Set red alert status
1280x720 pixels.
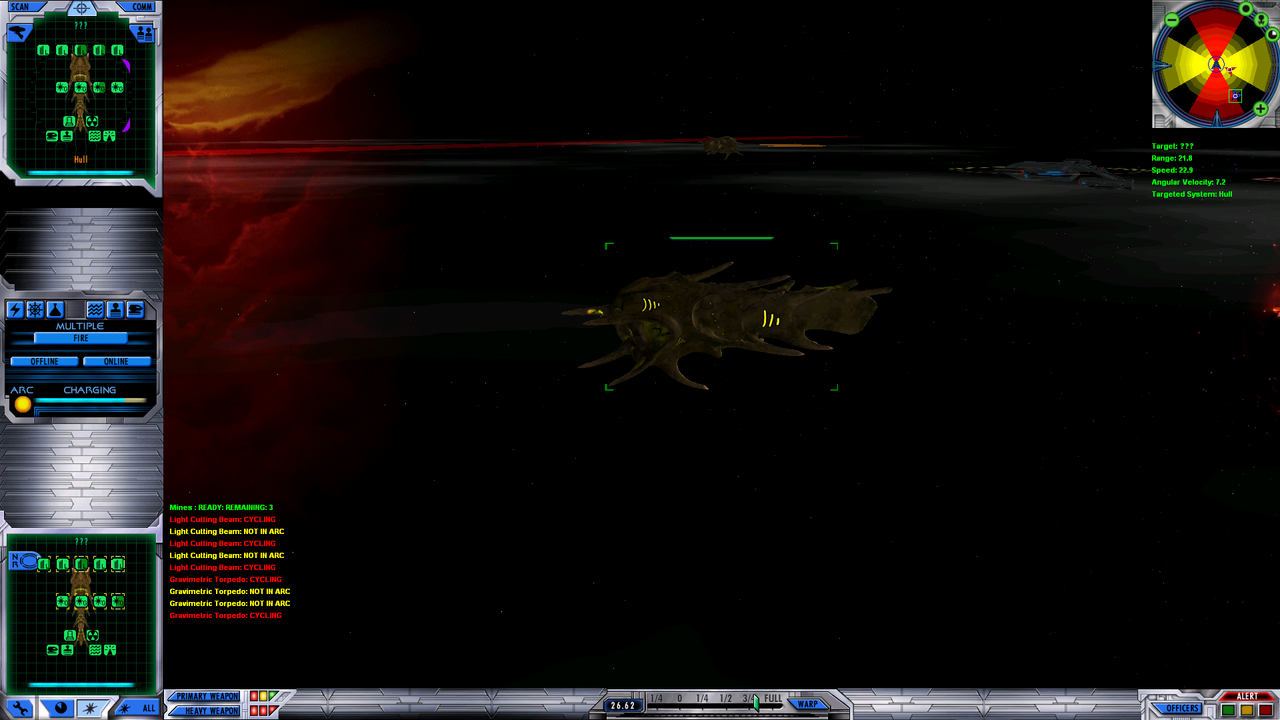[x=1266, y=710]
